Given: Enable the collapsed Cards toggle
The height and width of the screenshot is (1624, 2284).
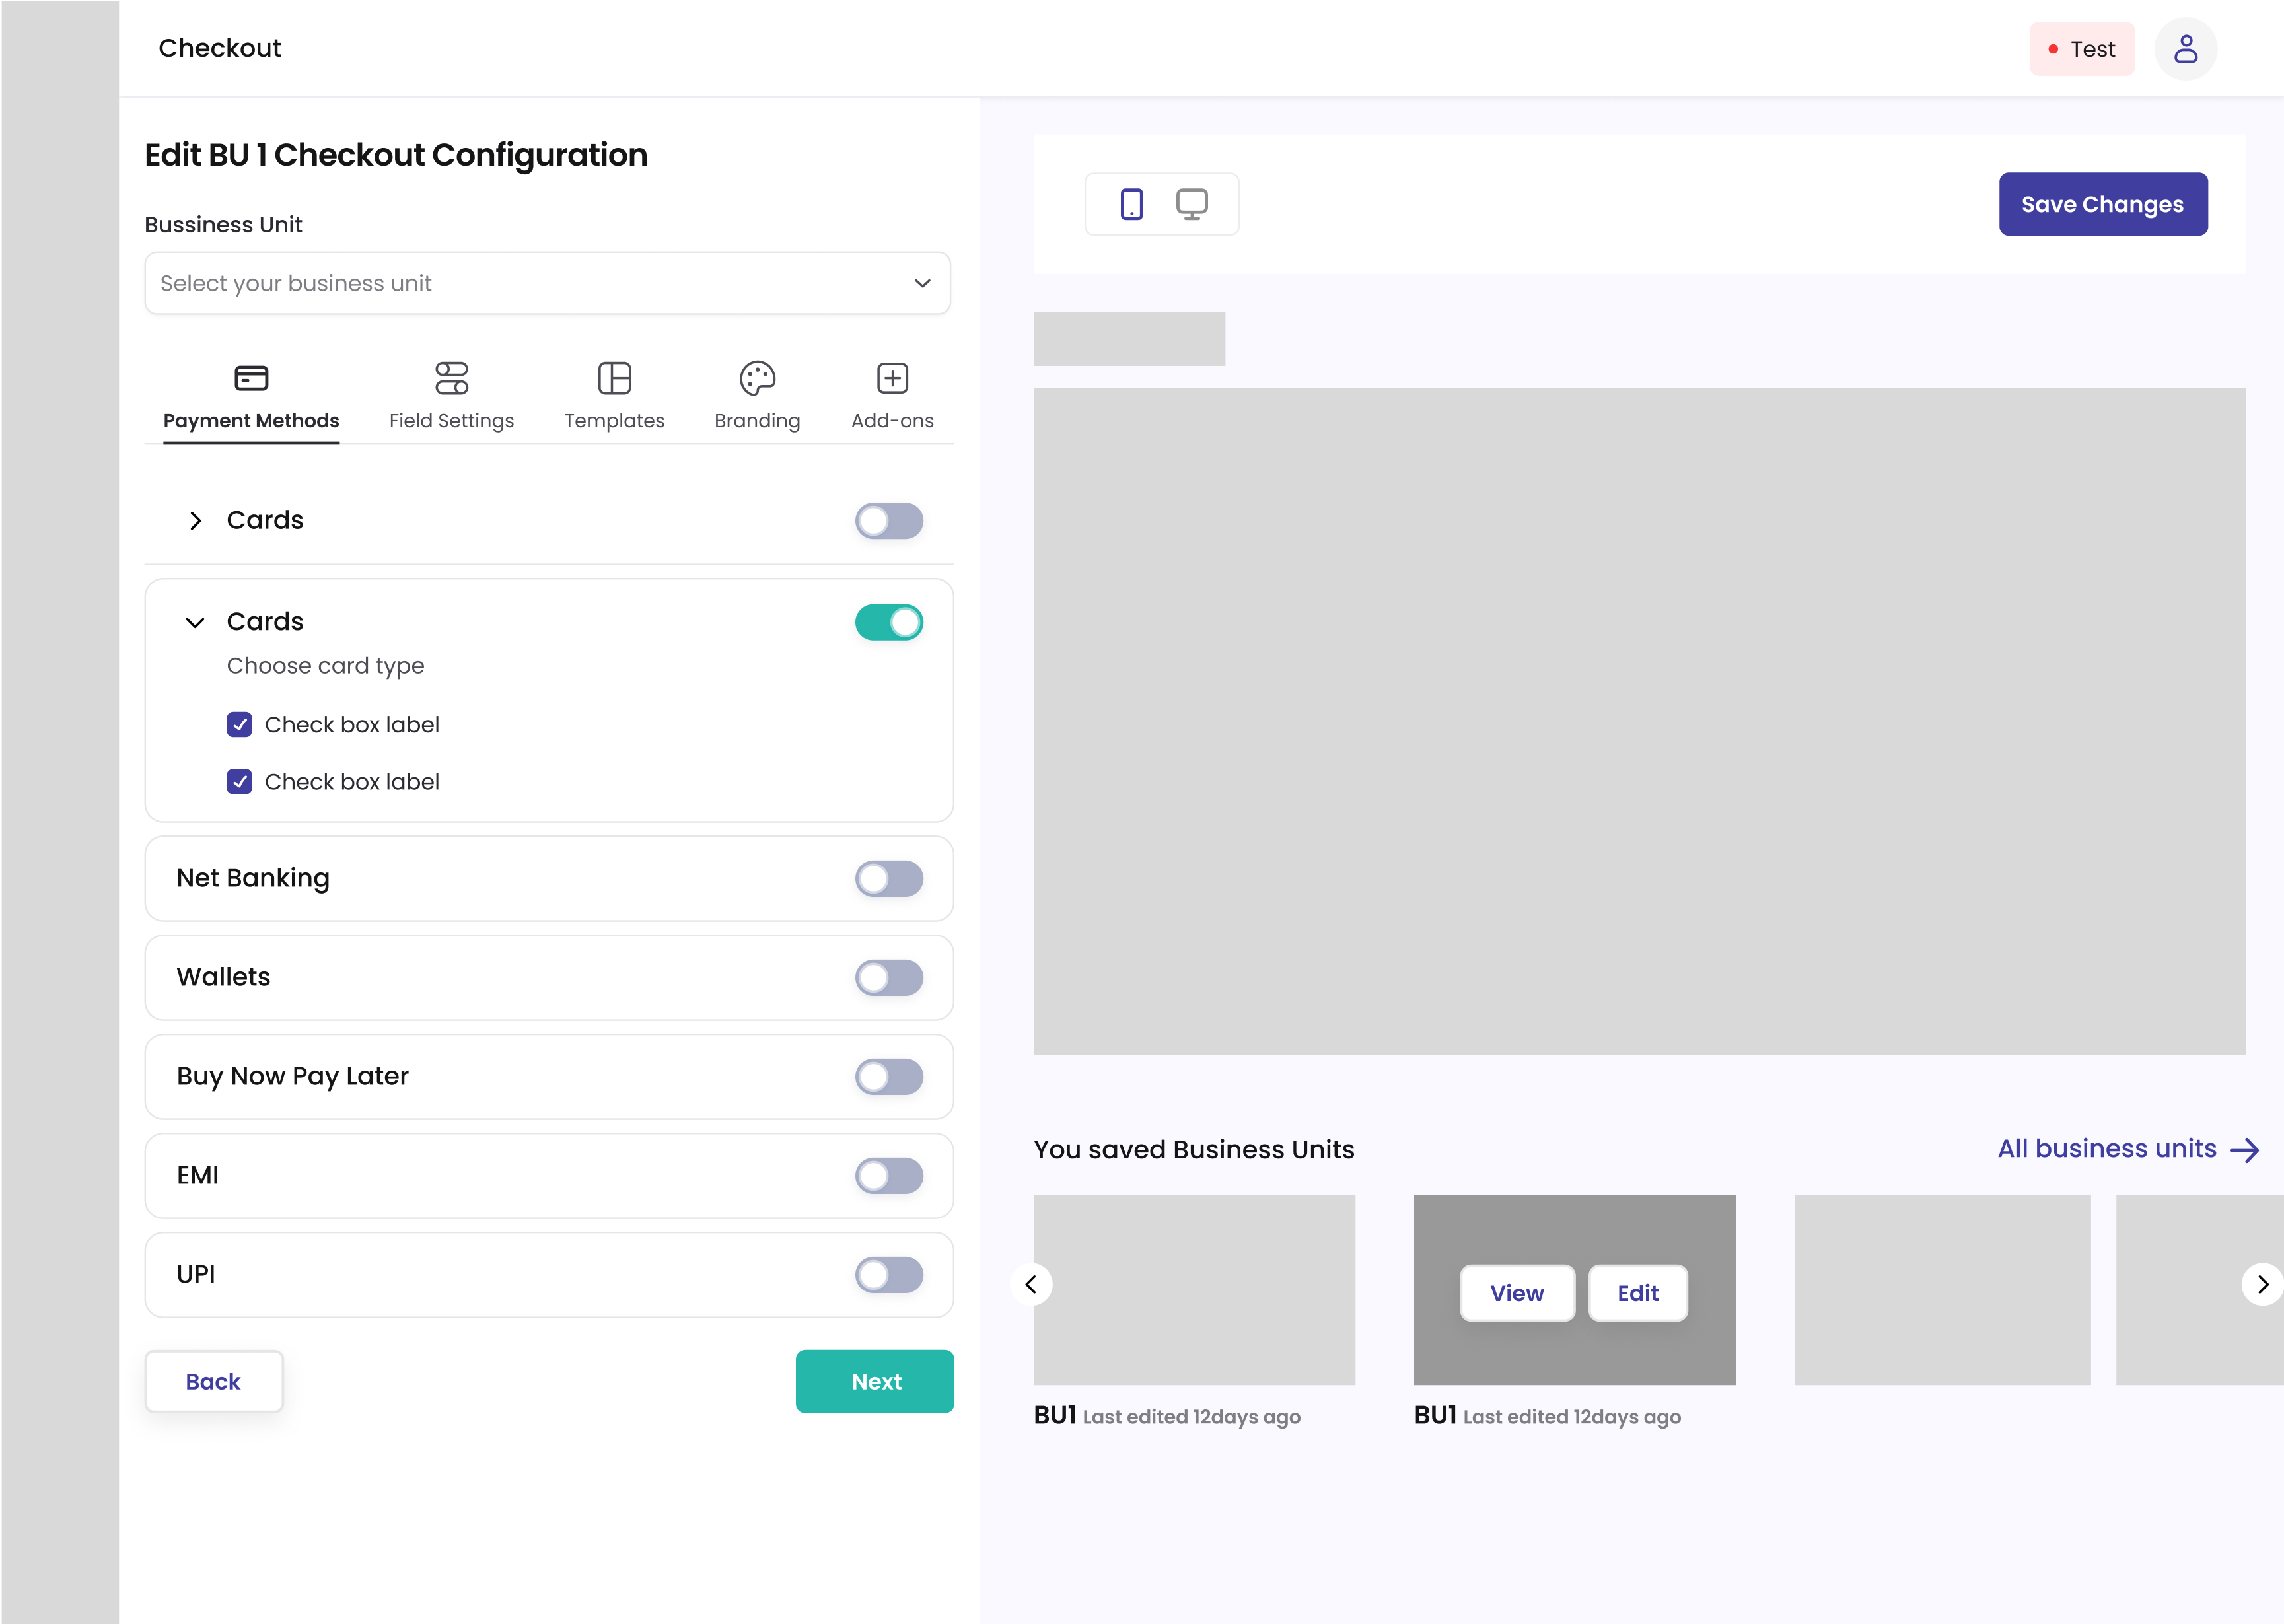Looking at the screenshot, I should (x=889, y=520).
